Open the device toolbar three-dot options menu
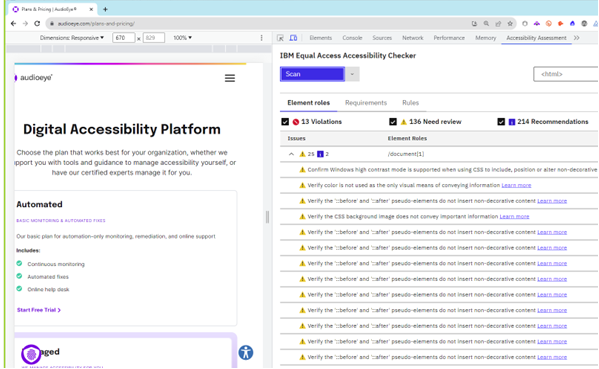The width and height of the screenshot is (599, 369). coord(261,38)
